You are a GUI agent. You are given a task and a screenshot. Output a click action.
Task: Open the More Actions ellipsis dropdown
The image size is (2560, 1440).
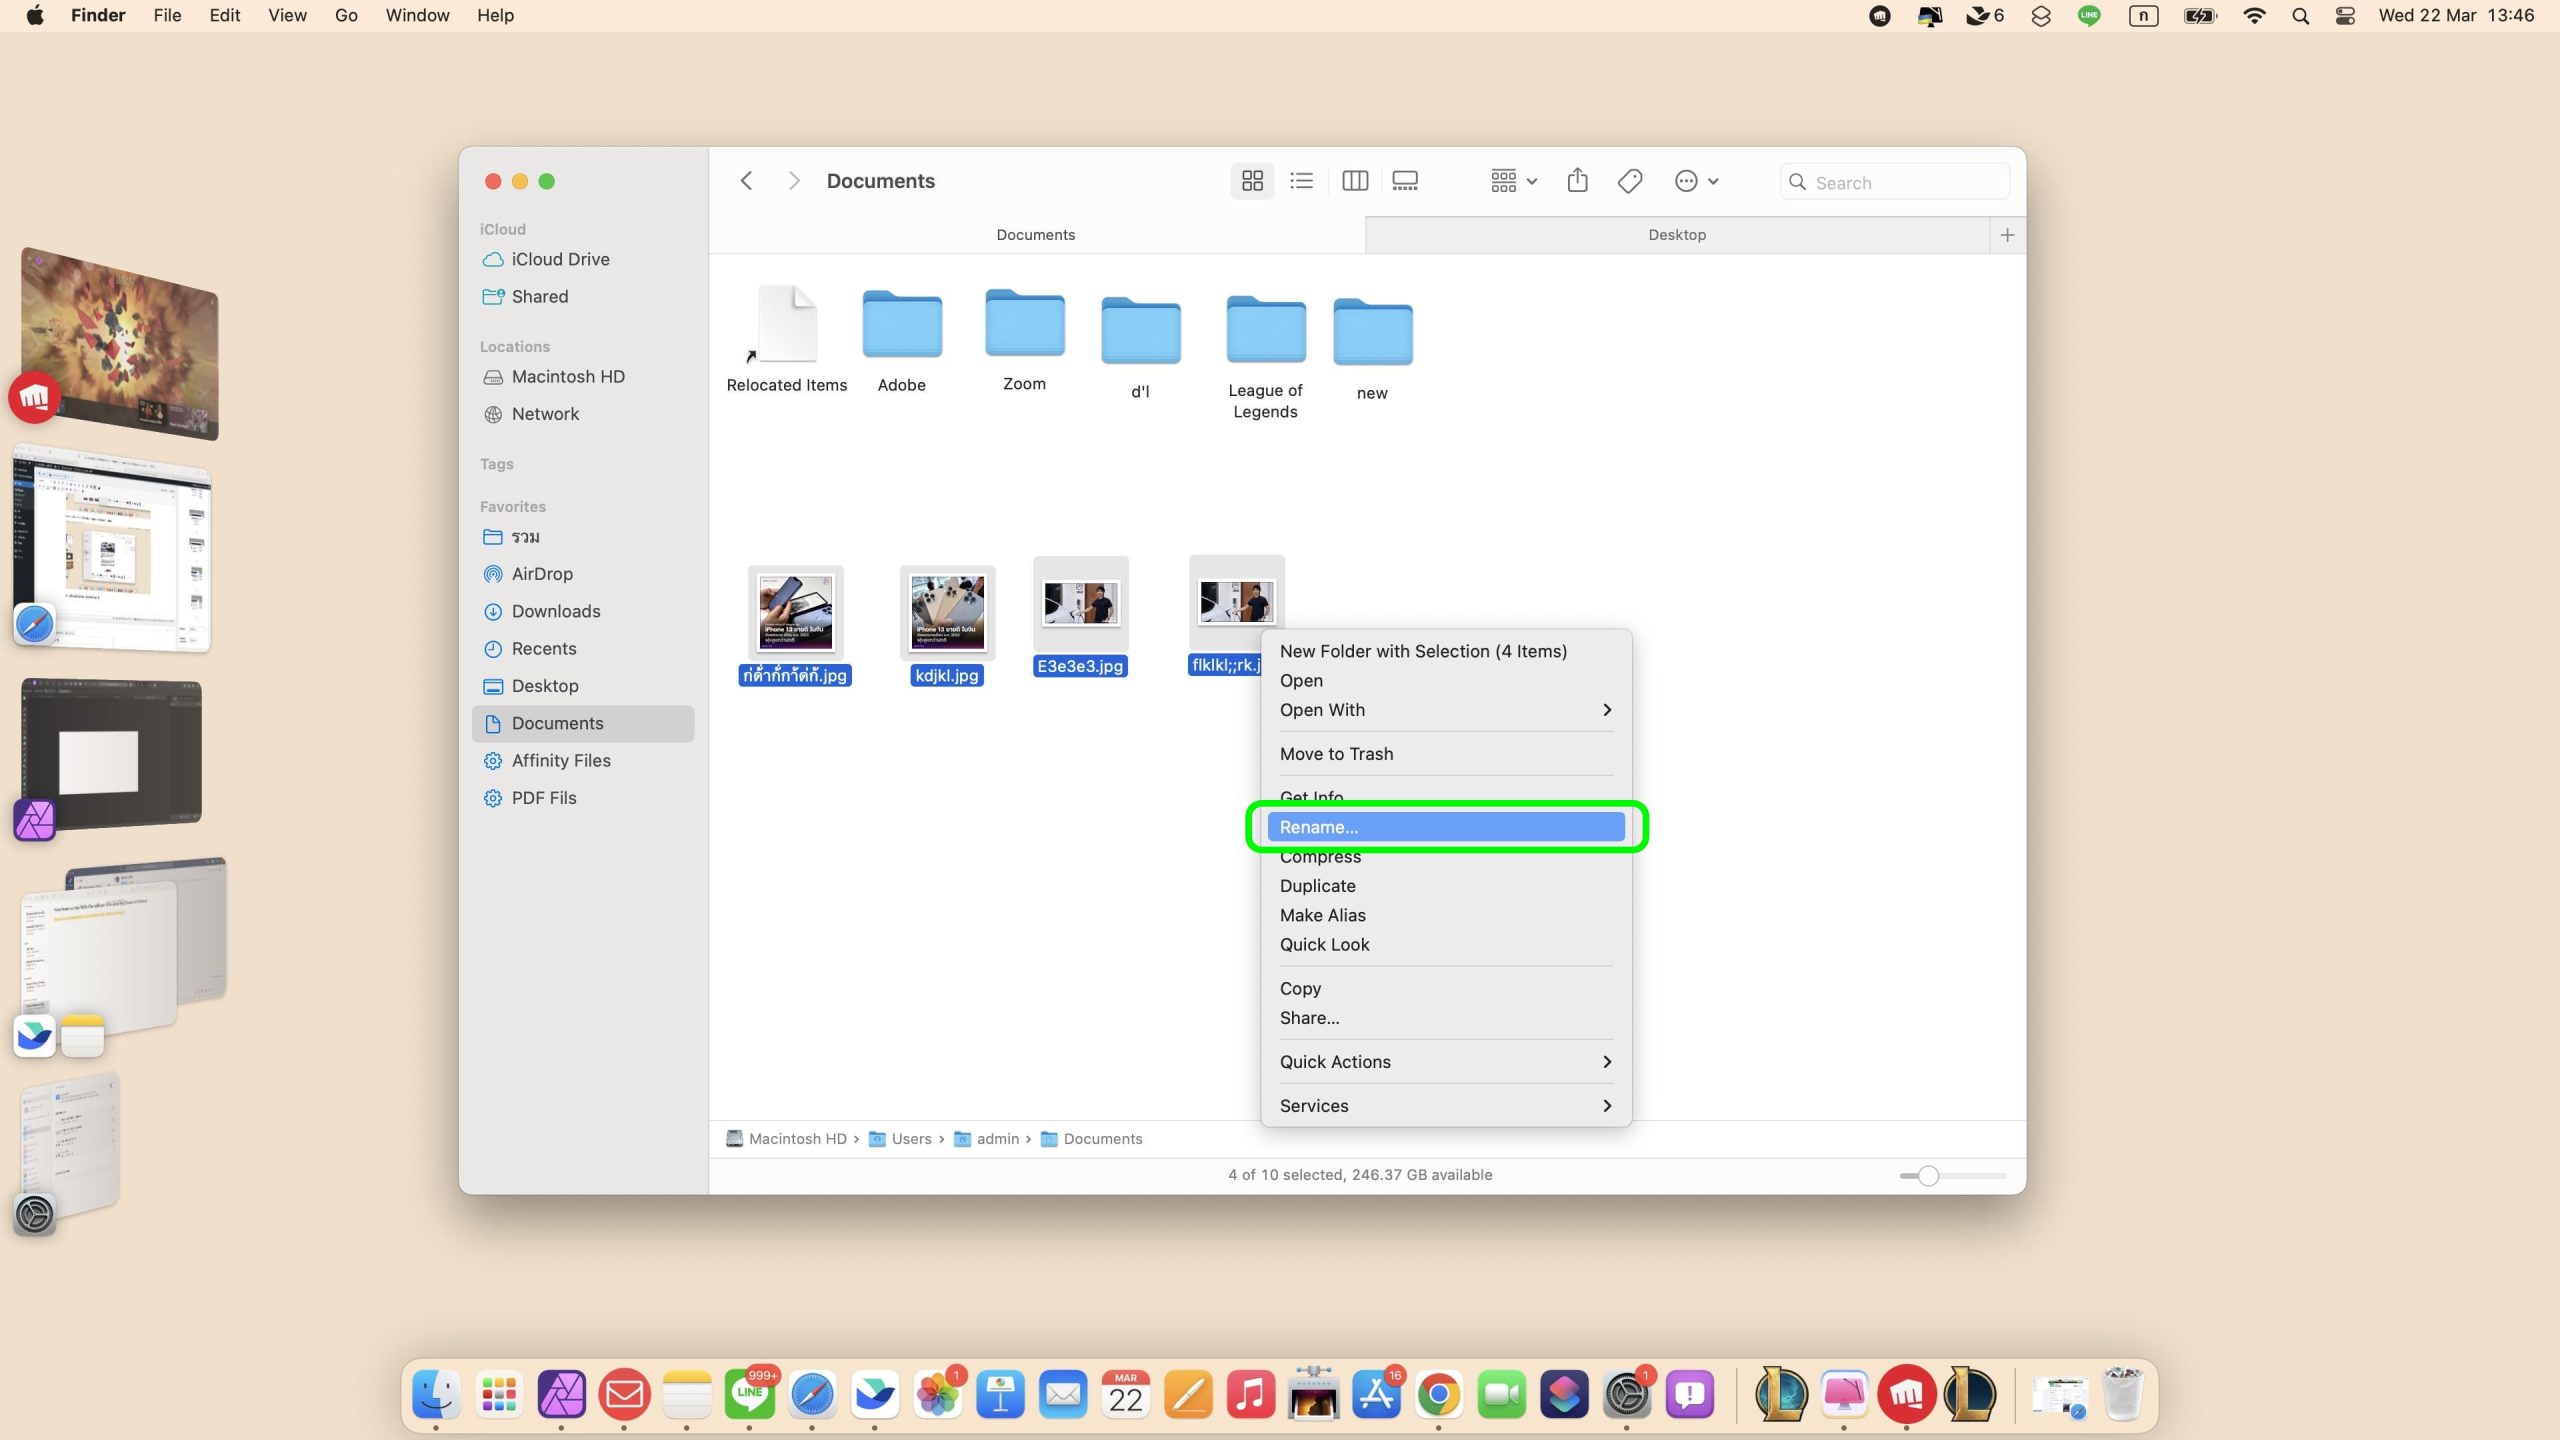(1696, 181)
